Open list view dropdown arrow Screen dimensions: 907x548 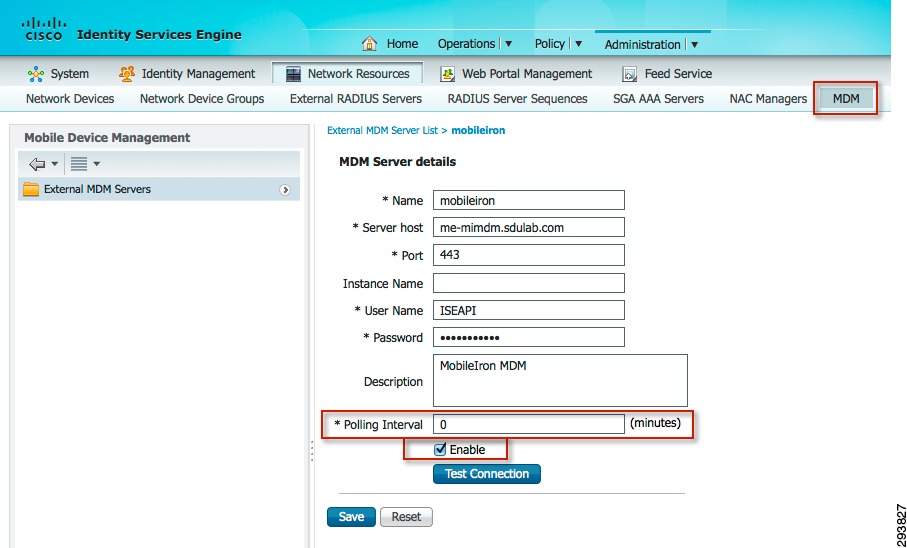tap(97, 164)
